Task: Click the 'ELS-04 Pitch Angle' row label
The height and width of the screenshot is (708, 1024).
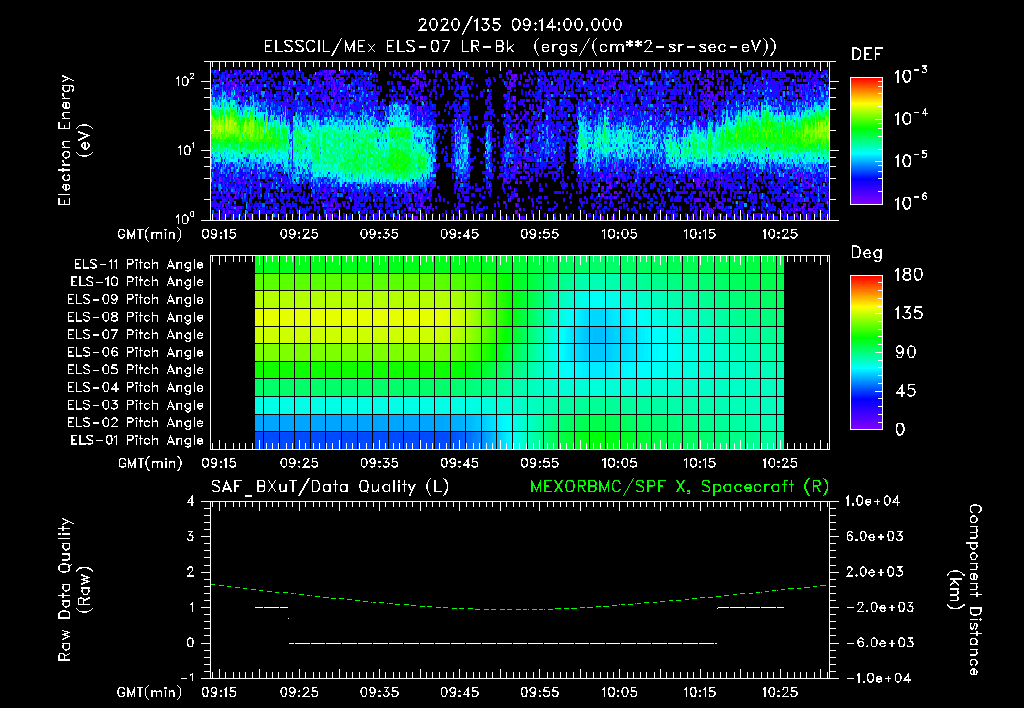Action: [x=136, y=387]
